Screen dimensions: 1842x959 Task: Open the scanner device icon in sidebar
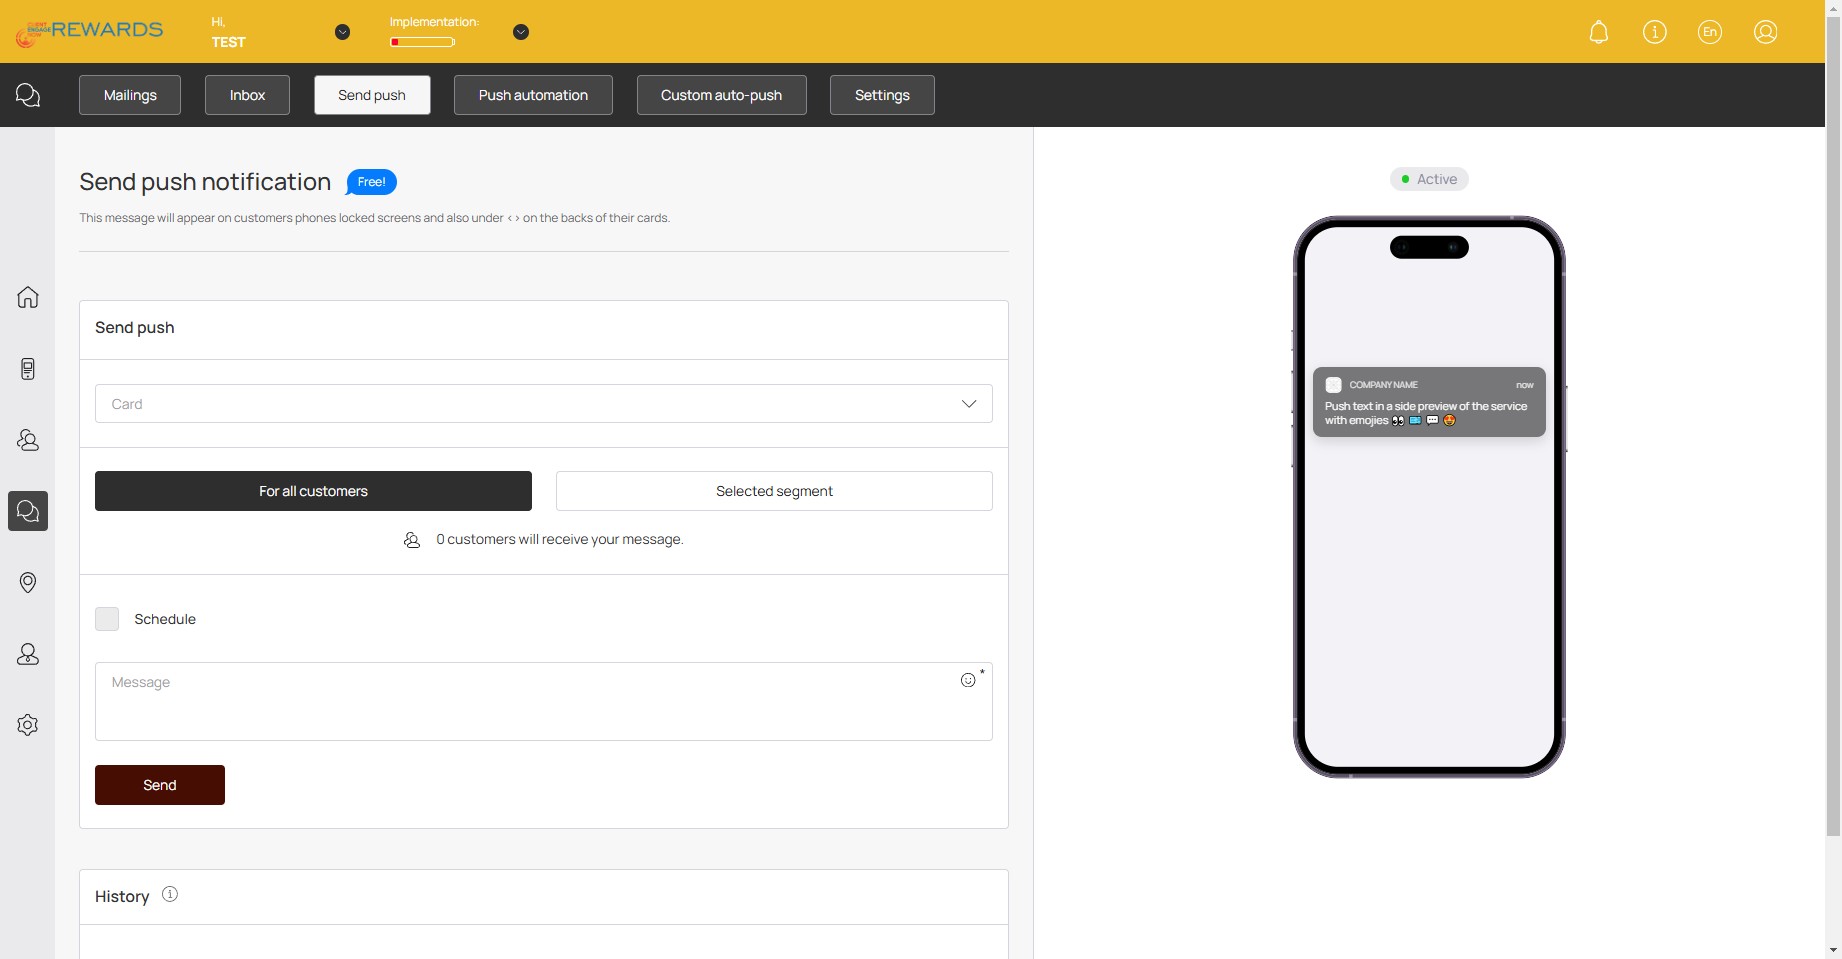[x=28, y=369]
